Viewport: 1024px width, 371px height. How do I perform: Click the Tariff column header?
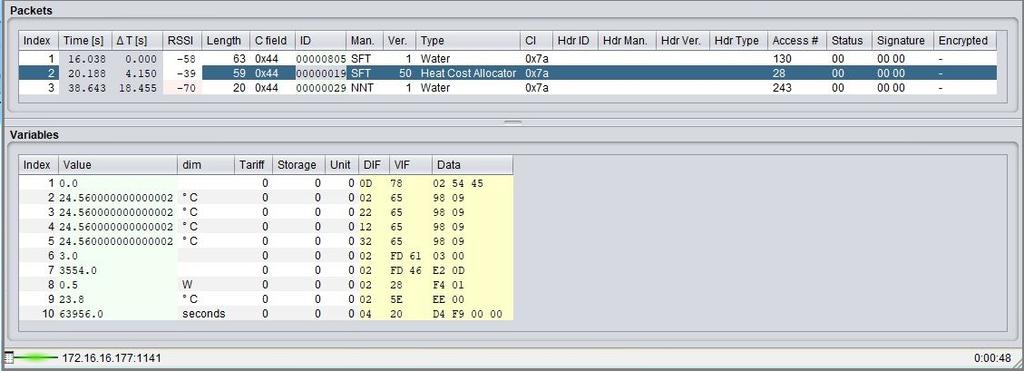[253, 165]
